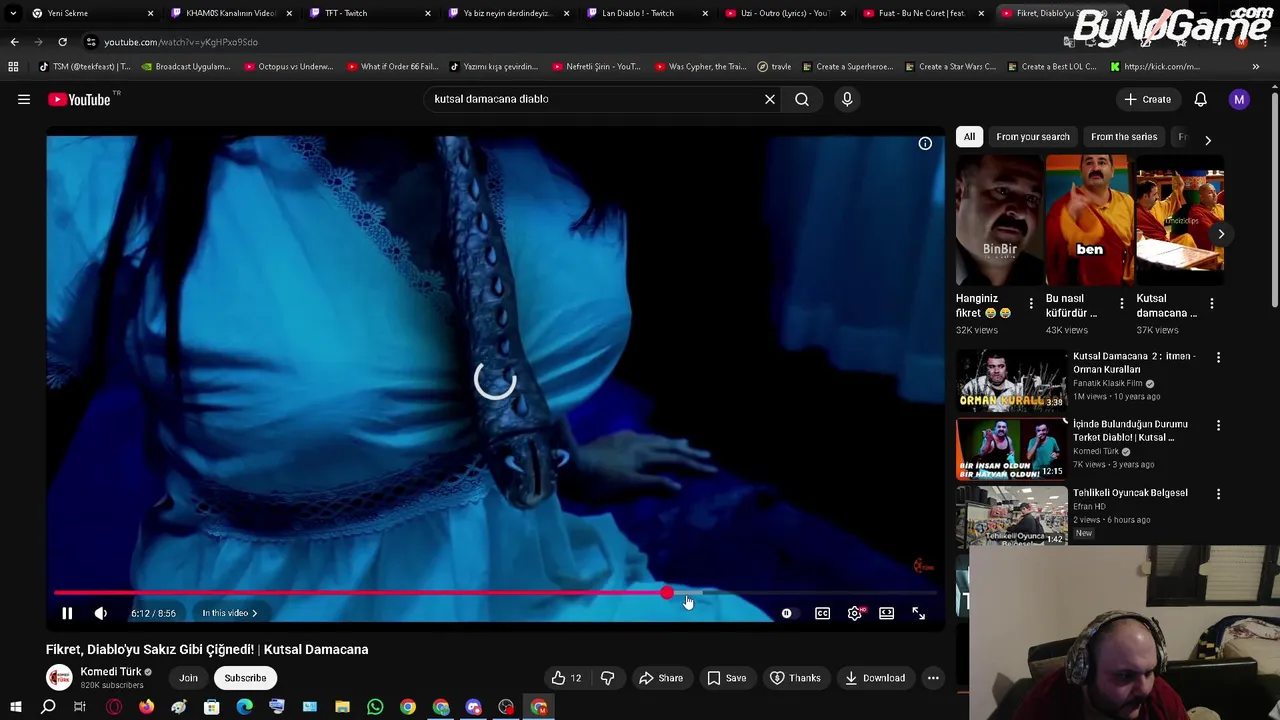Open the apps grid in bookmarks bar
This screenshot has width=1280, height=720.
point(13,67)
